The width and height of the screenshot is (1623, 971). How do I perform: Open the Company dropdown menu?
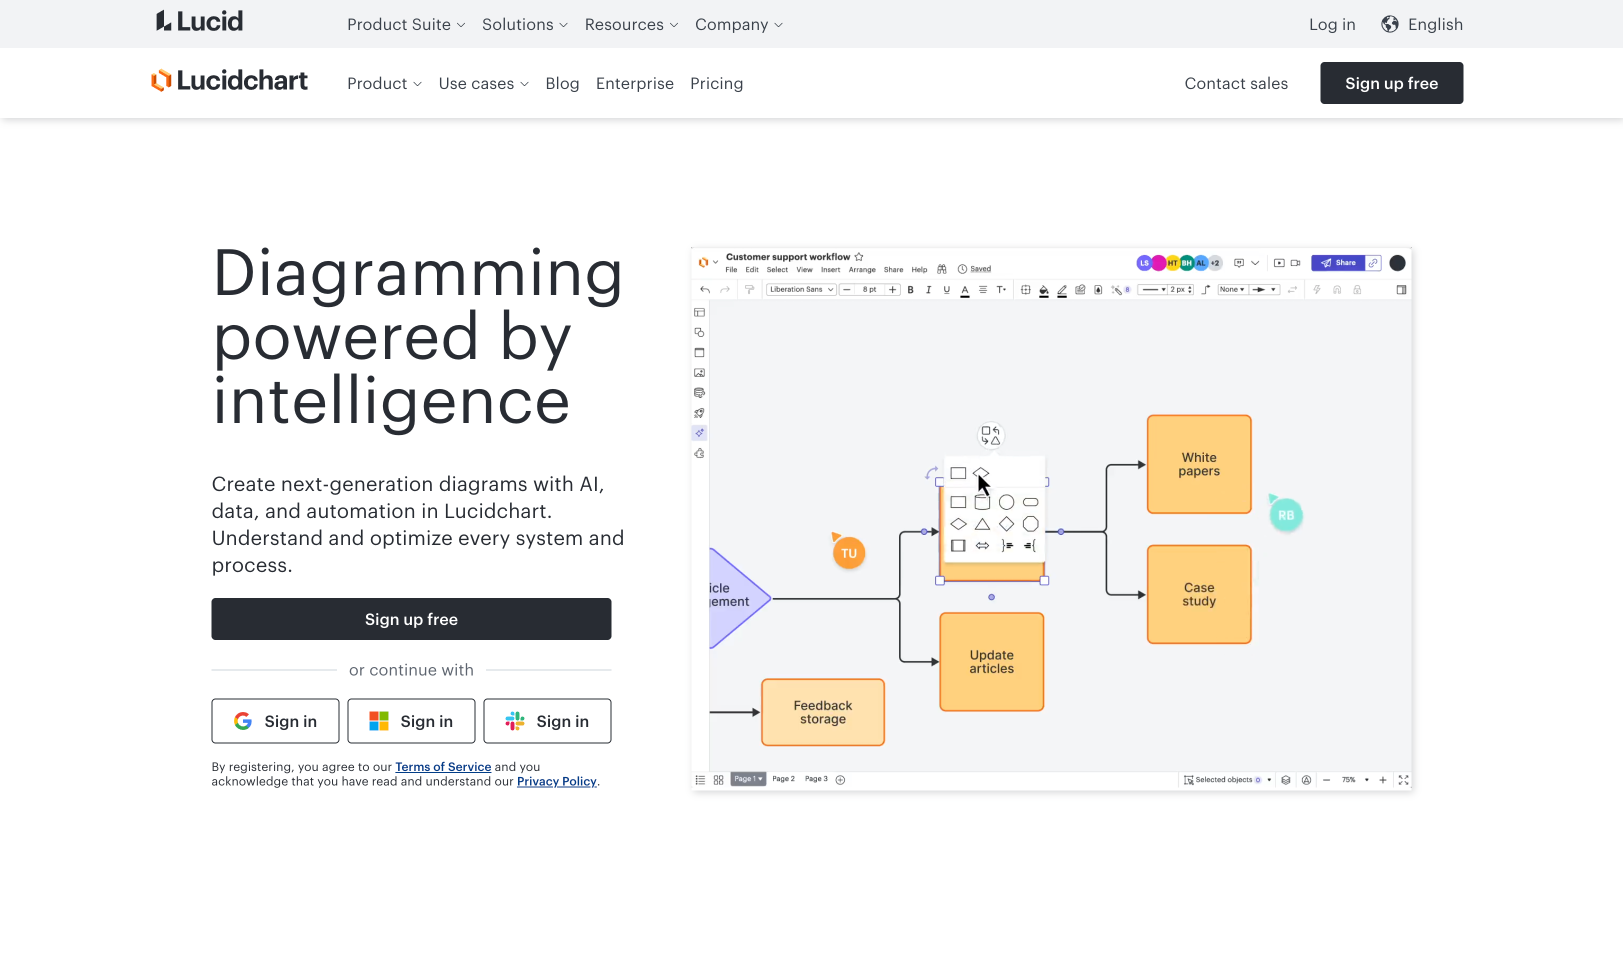[x=738, y=25]
